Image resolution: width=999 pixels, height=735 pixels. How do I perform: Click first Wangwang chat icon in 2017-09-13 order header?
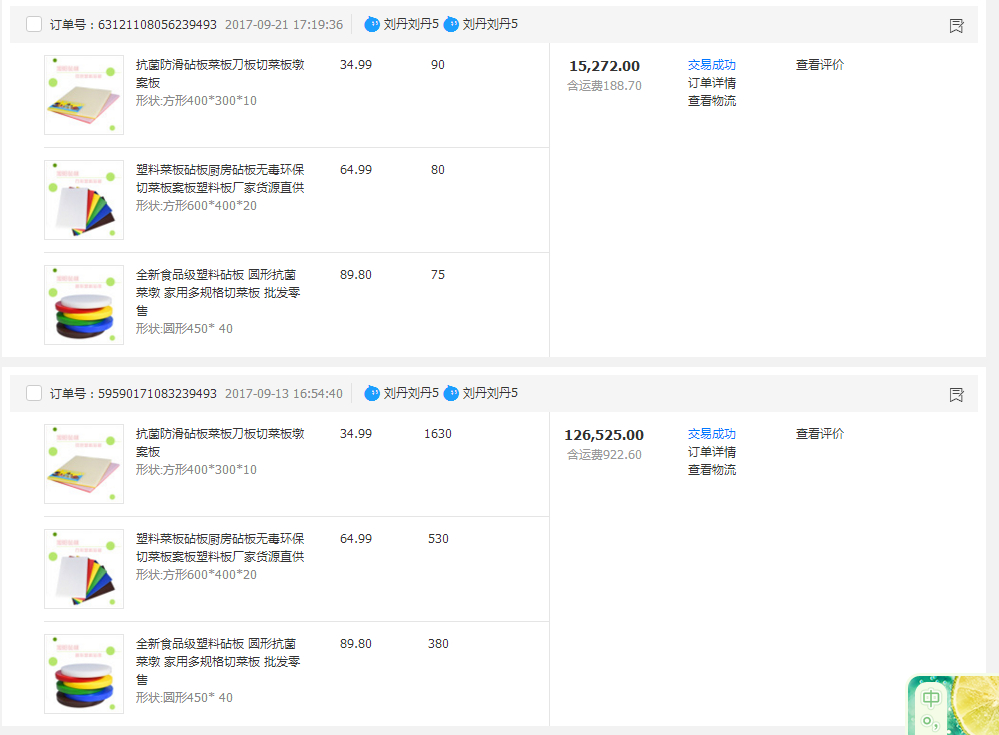(372, 393)
